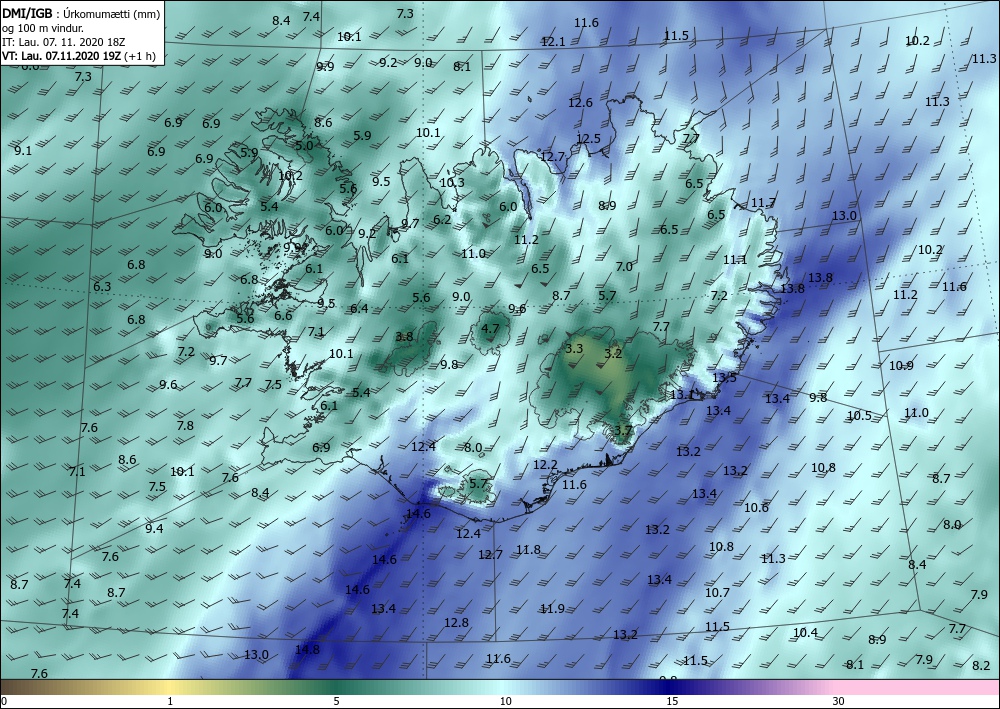
Task: Click the map value 8.2
Action: tap(981, 665)
